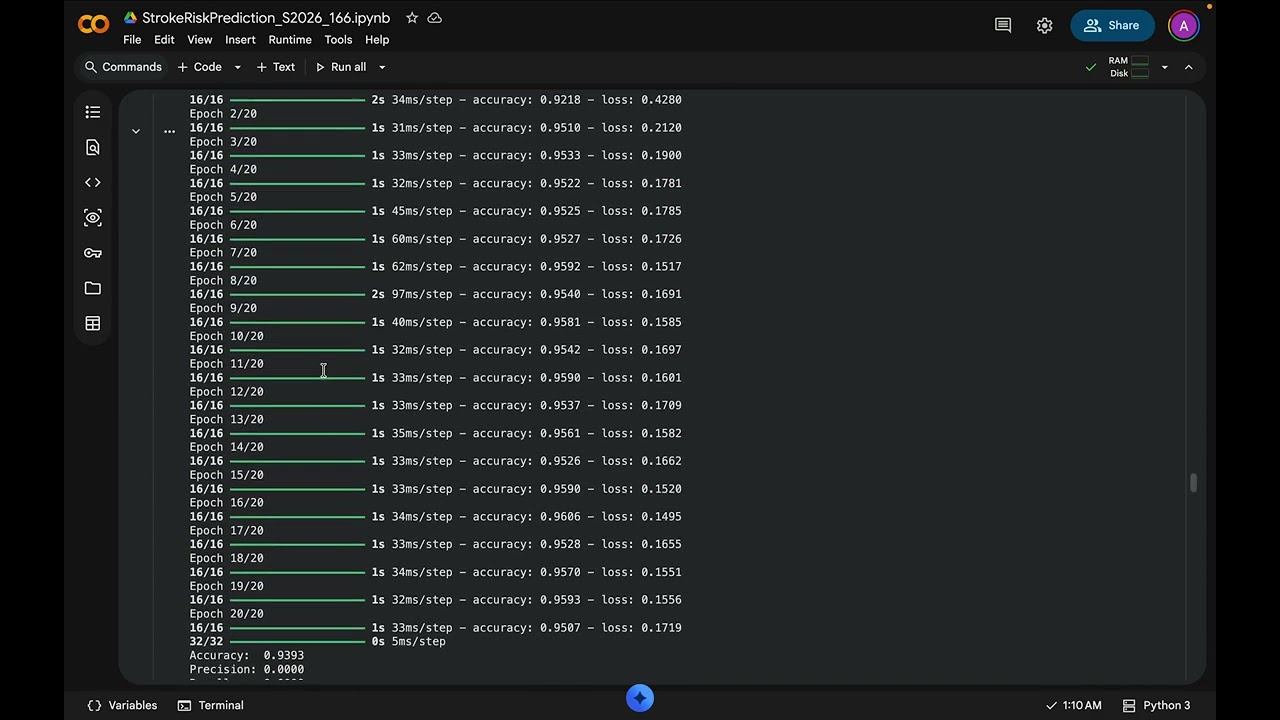
Task: Click the notebook title StrokeRiskPrediction_S2026_166.ipynb
Action: tap(266, 18)
